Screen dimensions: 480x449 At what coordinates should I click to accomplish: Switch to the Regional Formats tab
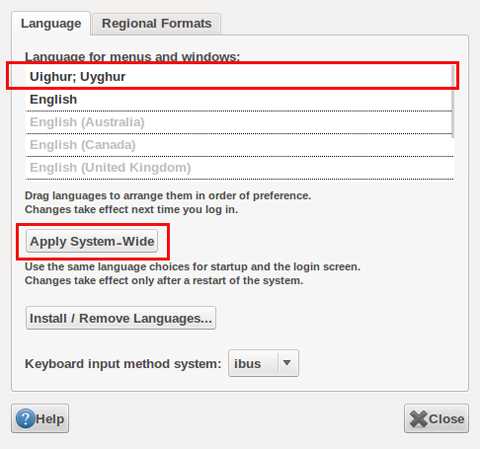(x=156, y=24)
